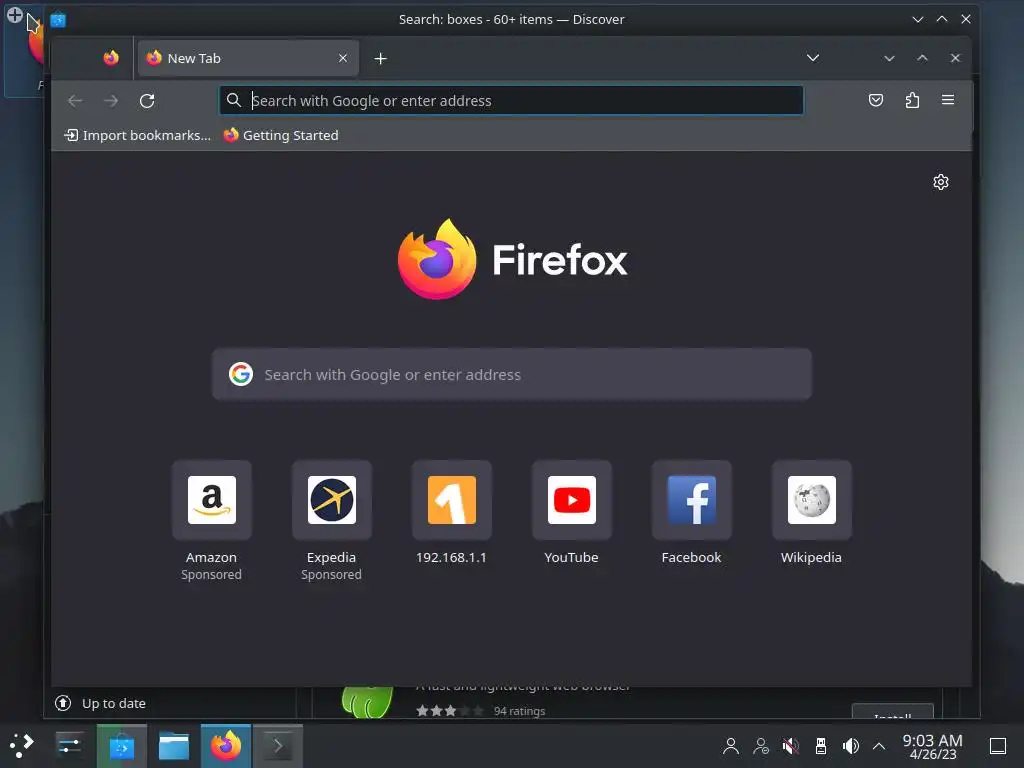Click 94 ratings text in Discover
1024x768 pixels.
click(x=519, y=711)
